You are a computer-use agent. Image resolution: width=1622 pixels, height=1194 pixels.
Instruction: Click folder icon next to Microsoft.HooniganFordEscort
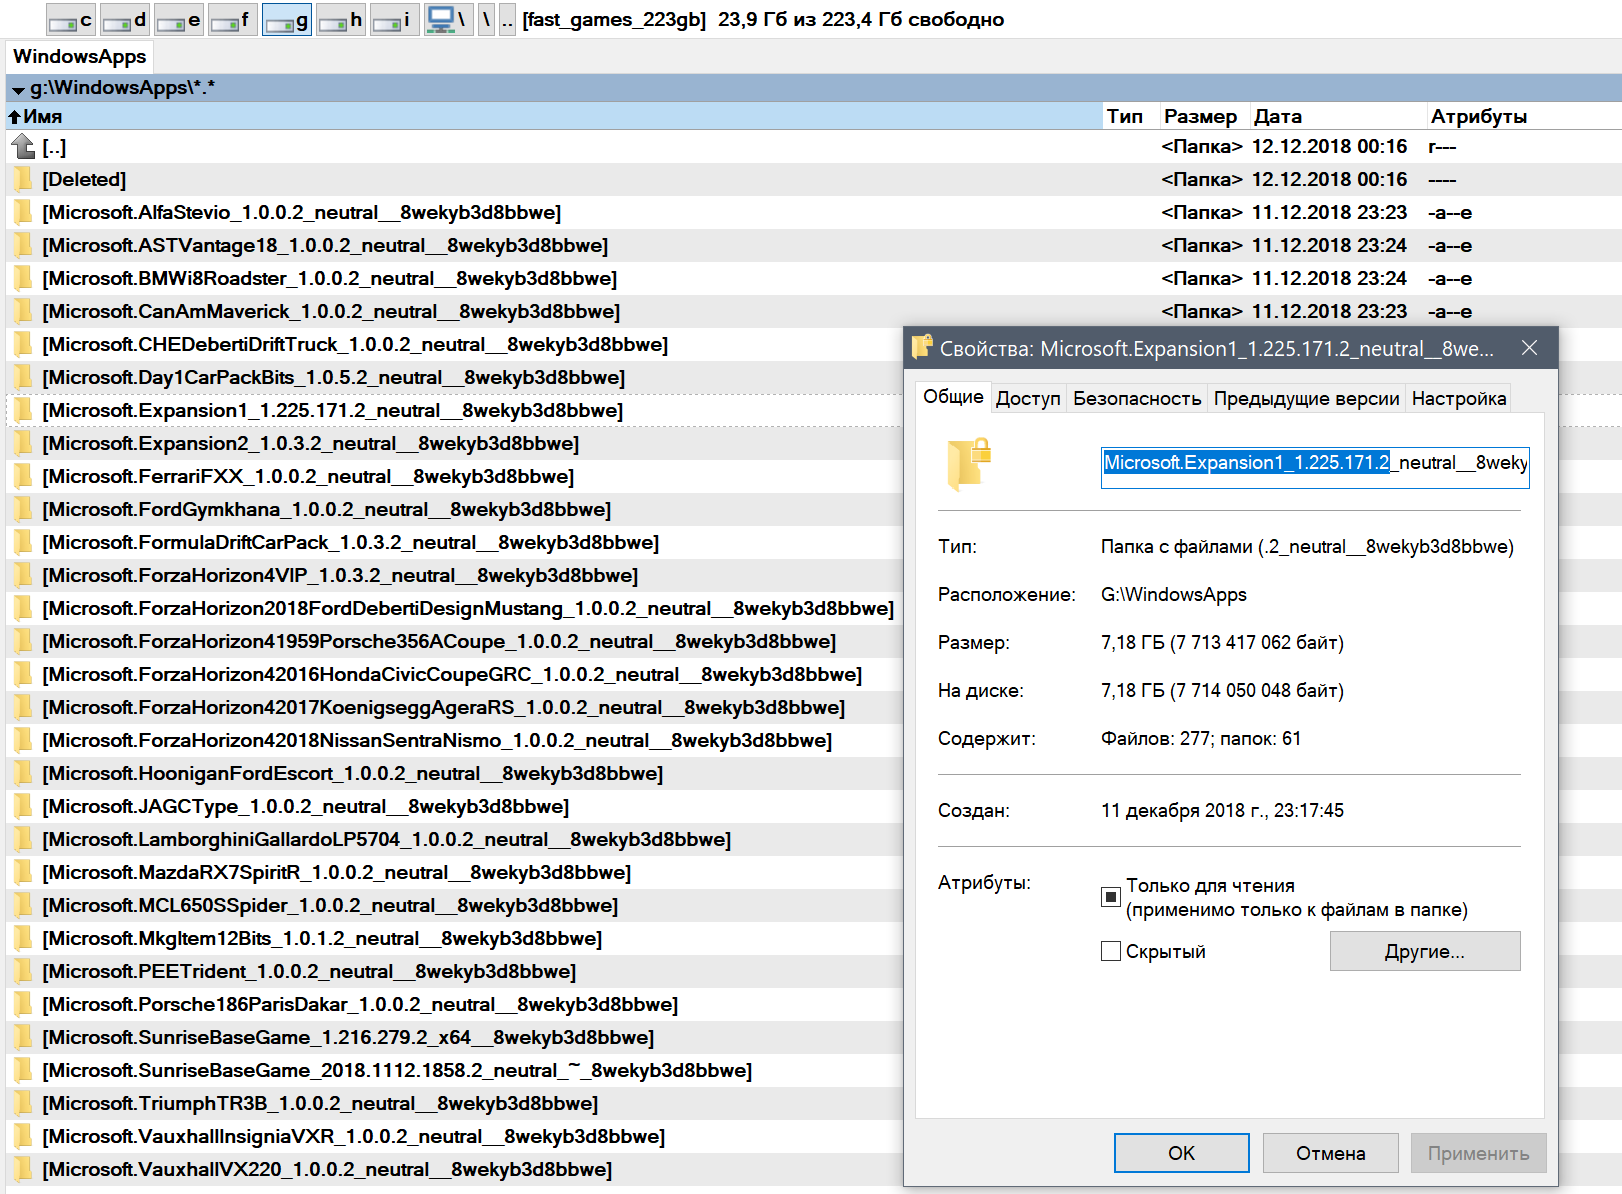pyautogui.click(x=23, y=774)
